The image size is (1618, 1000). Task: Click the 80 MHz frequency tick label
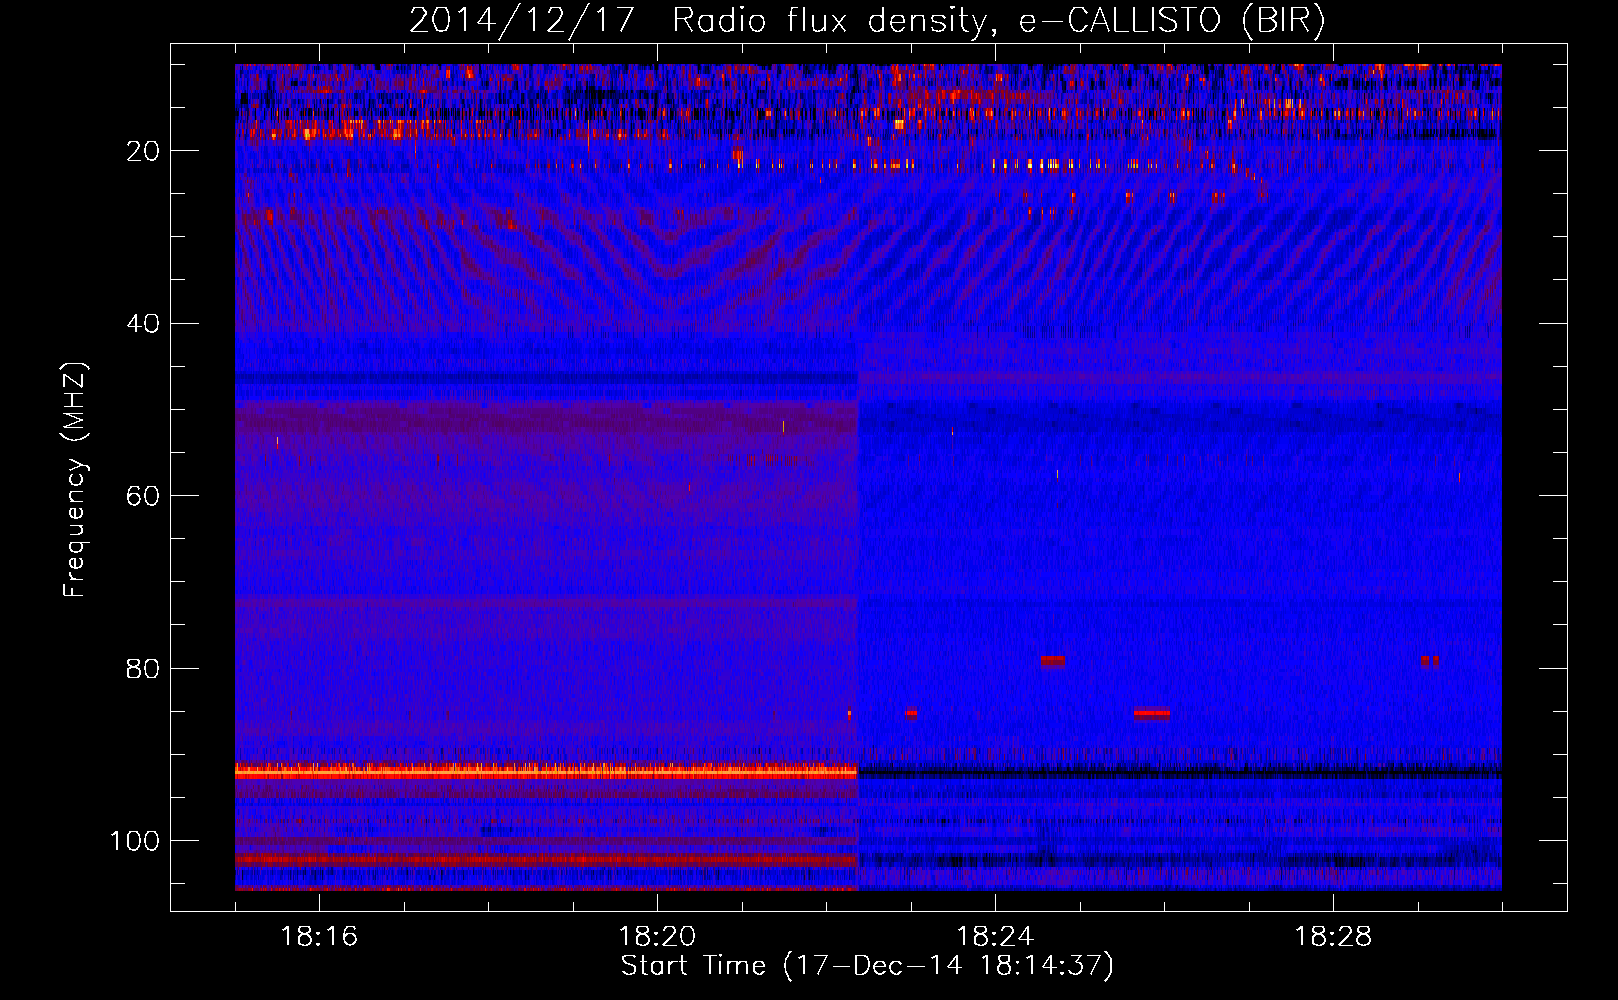143,669
